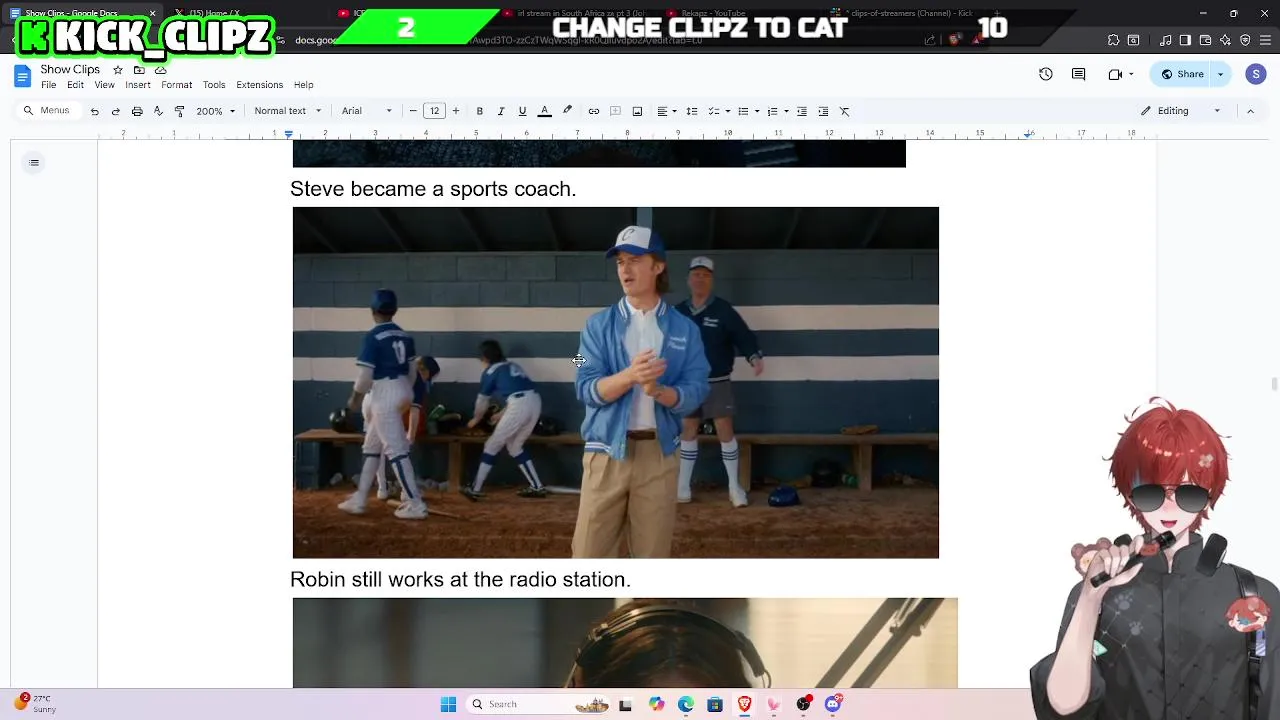Select the Paint format roller icon

180,111
